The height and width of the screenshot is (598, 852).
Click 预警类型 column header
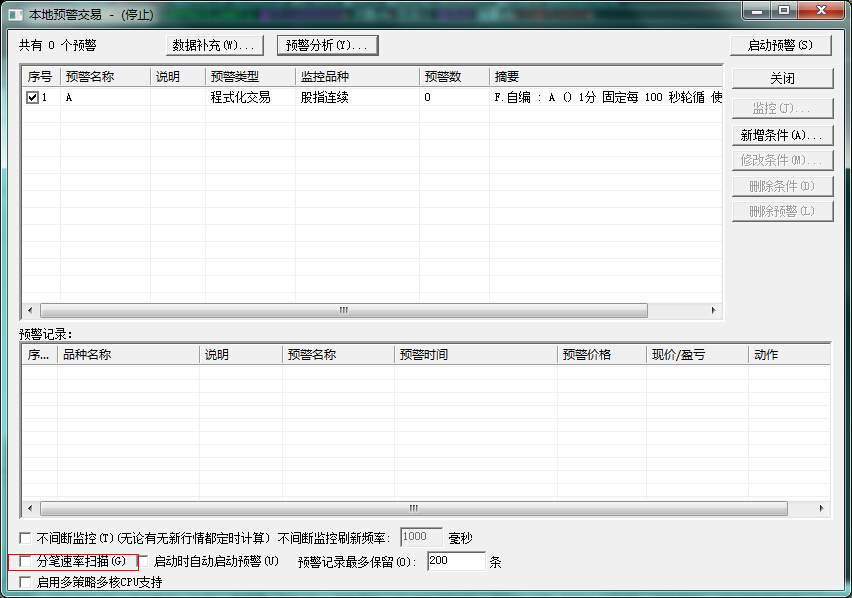pyautogui.click(x=250, y=77)
